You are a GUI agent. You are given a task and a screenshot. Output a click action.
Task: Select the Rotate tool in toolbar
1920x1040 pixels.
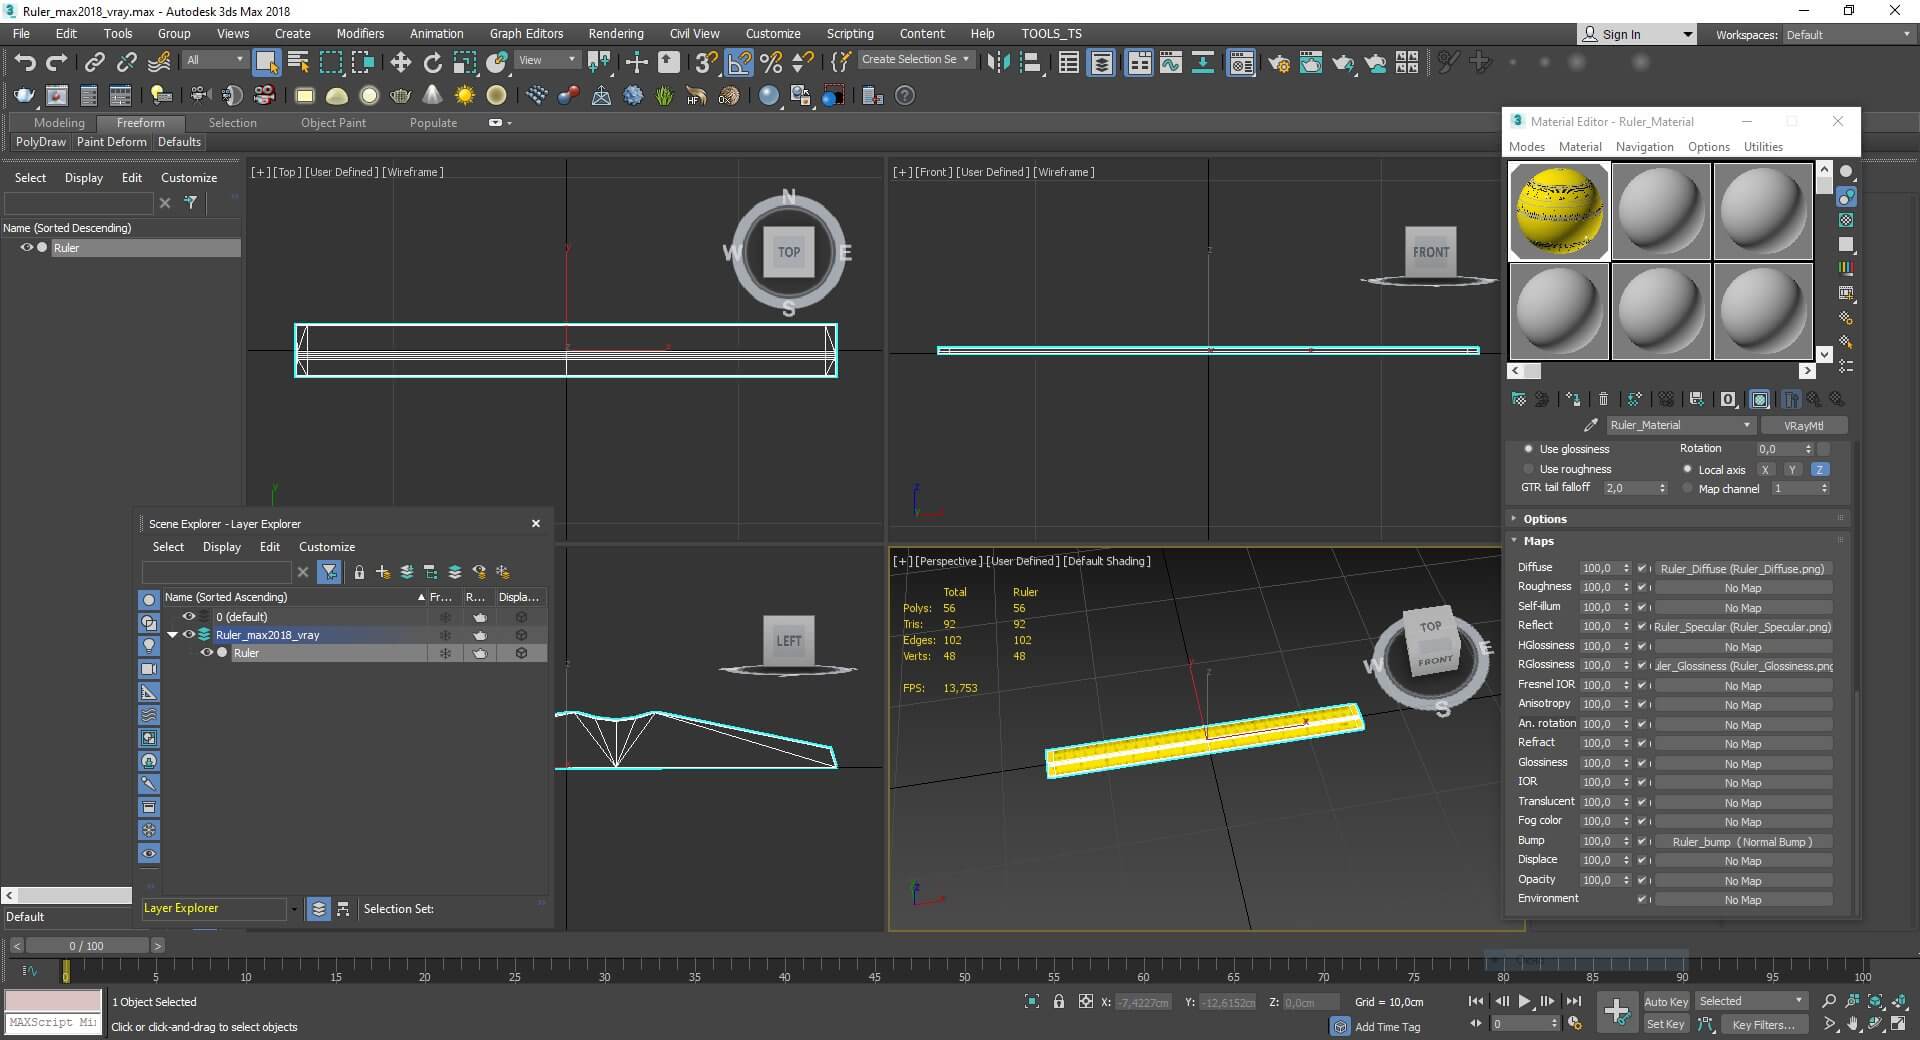pyautogui.click(x=432, y=62)
